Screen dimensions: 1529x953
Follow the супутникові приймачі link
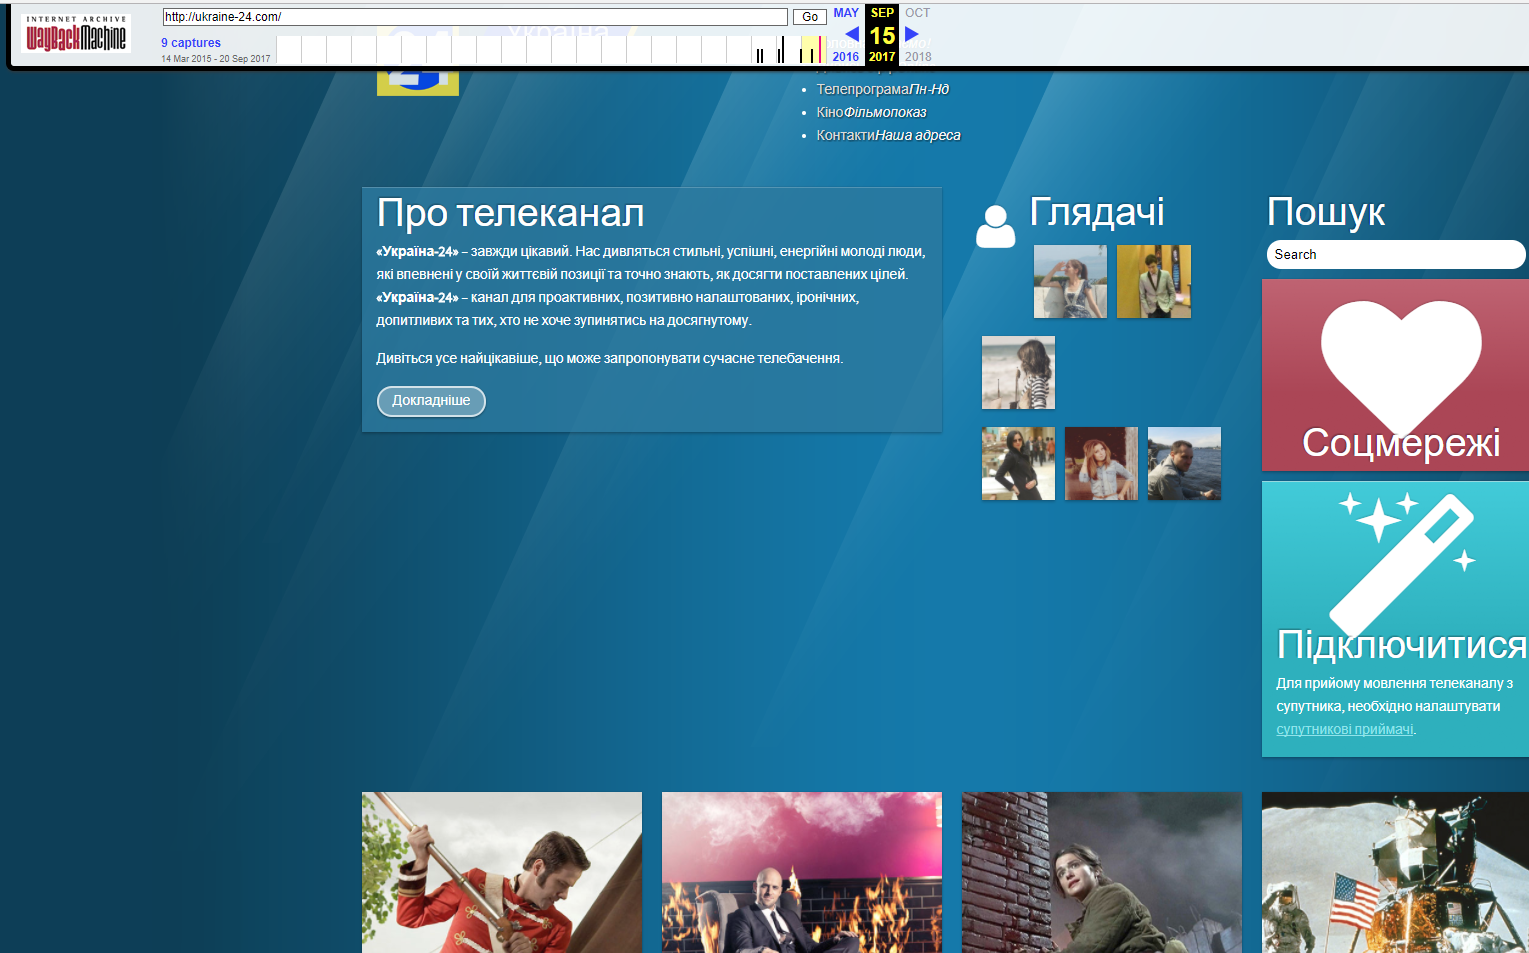coord(1344,729)
